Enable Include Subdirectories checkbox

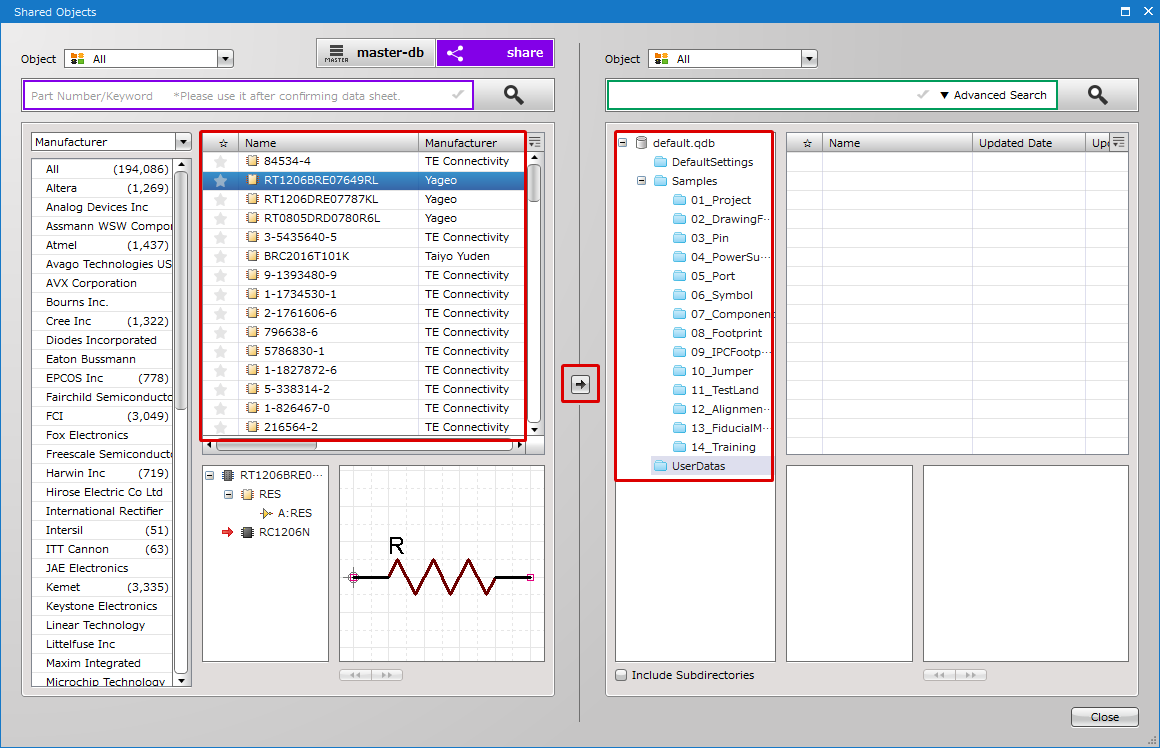pos(621,675)
